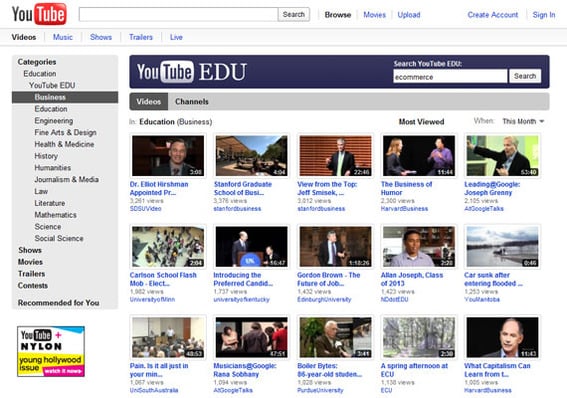Select the Music navigation item
Image resolution: width=567 pixels, height=398 pixels.
(x=63, y=37)
